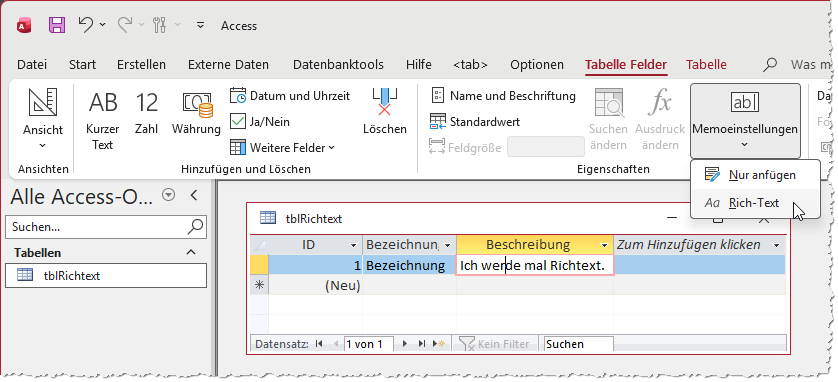Open the Memoeinstellungen dropdown button

tap(745, 121)
